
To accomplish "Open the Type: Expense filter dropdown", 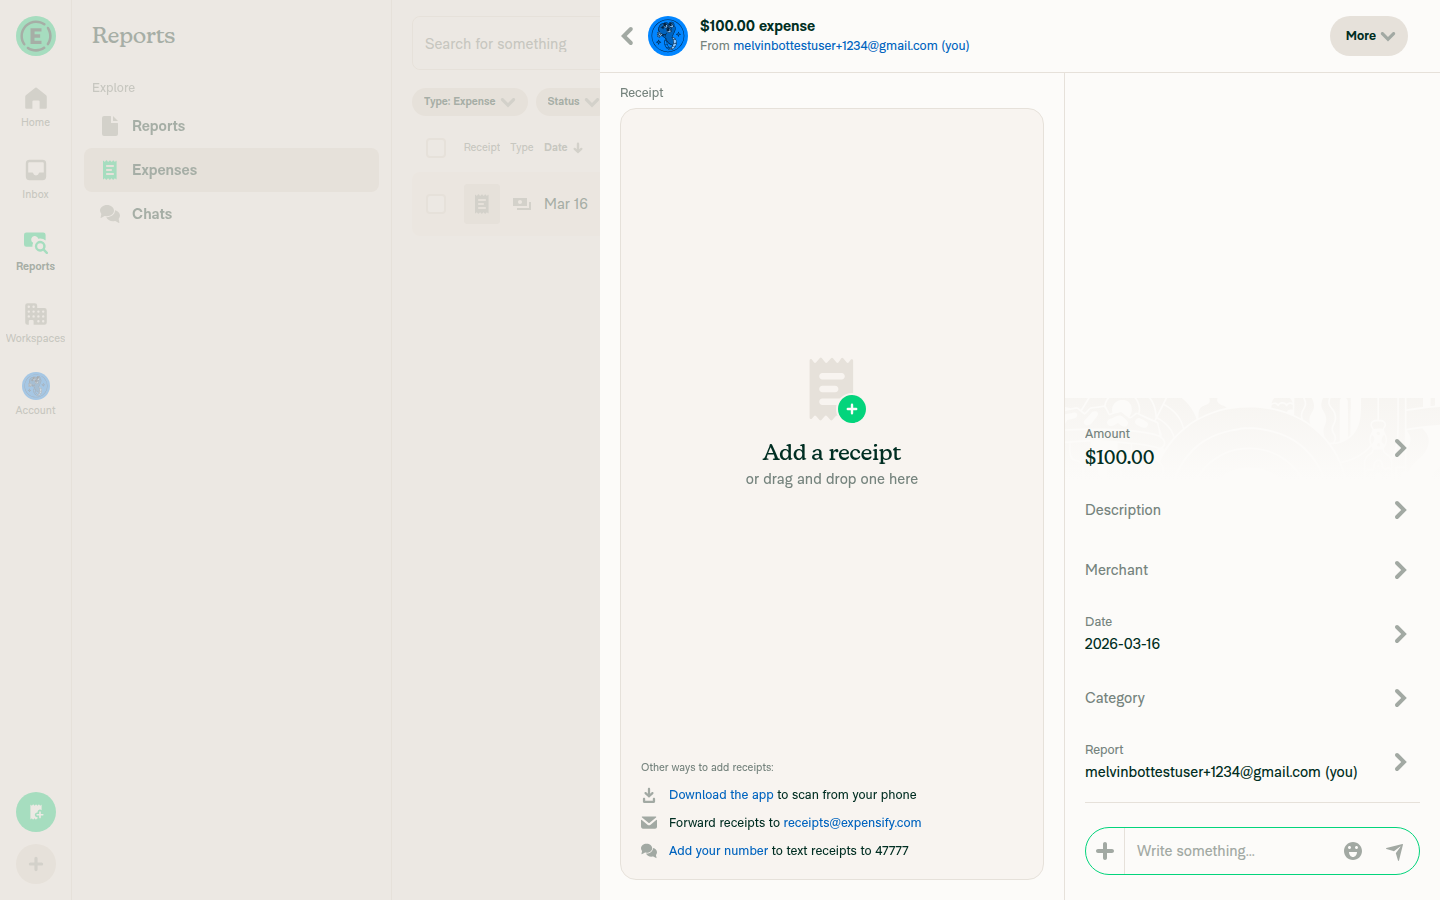I will (469, 101).
